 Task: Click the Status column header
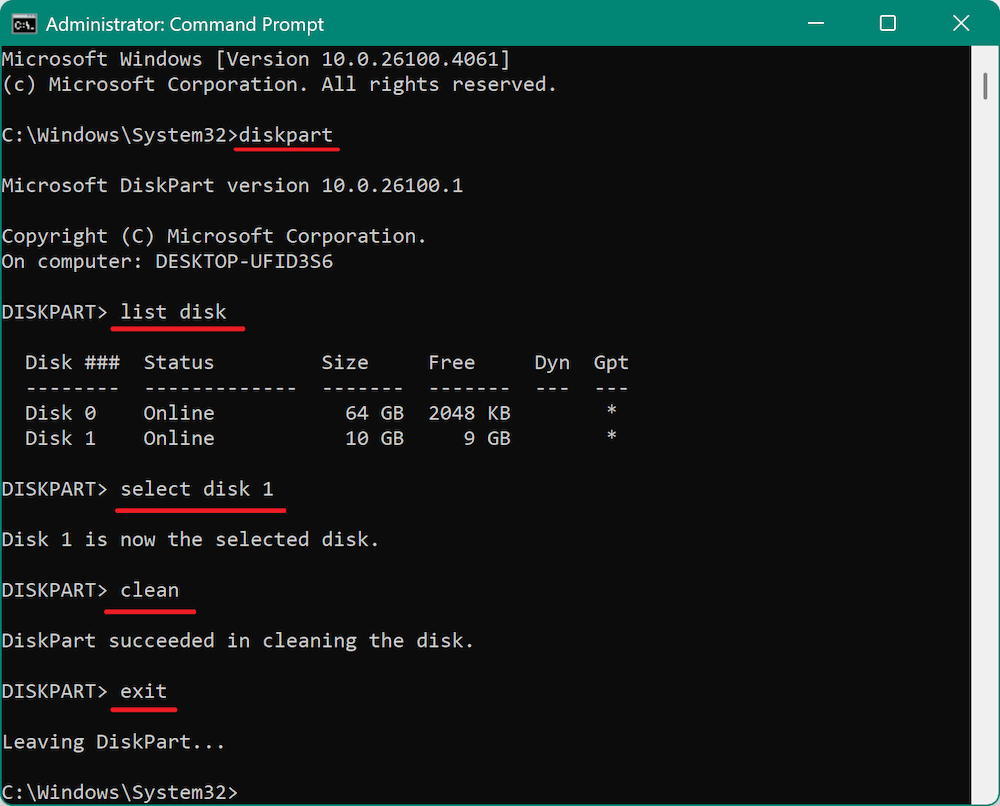pos(178,362)
